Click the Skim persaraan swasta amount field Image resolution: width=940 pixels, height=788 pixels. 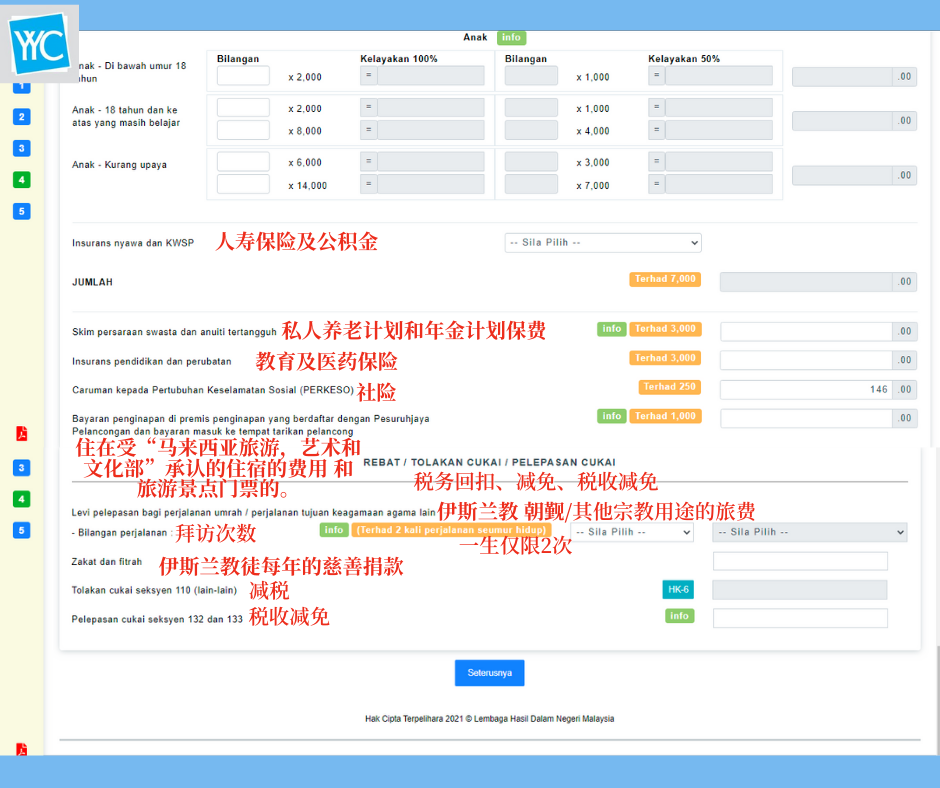click(x=806, y=332)
